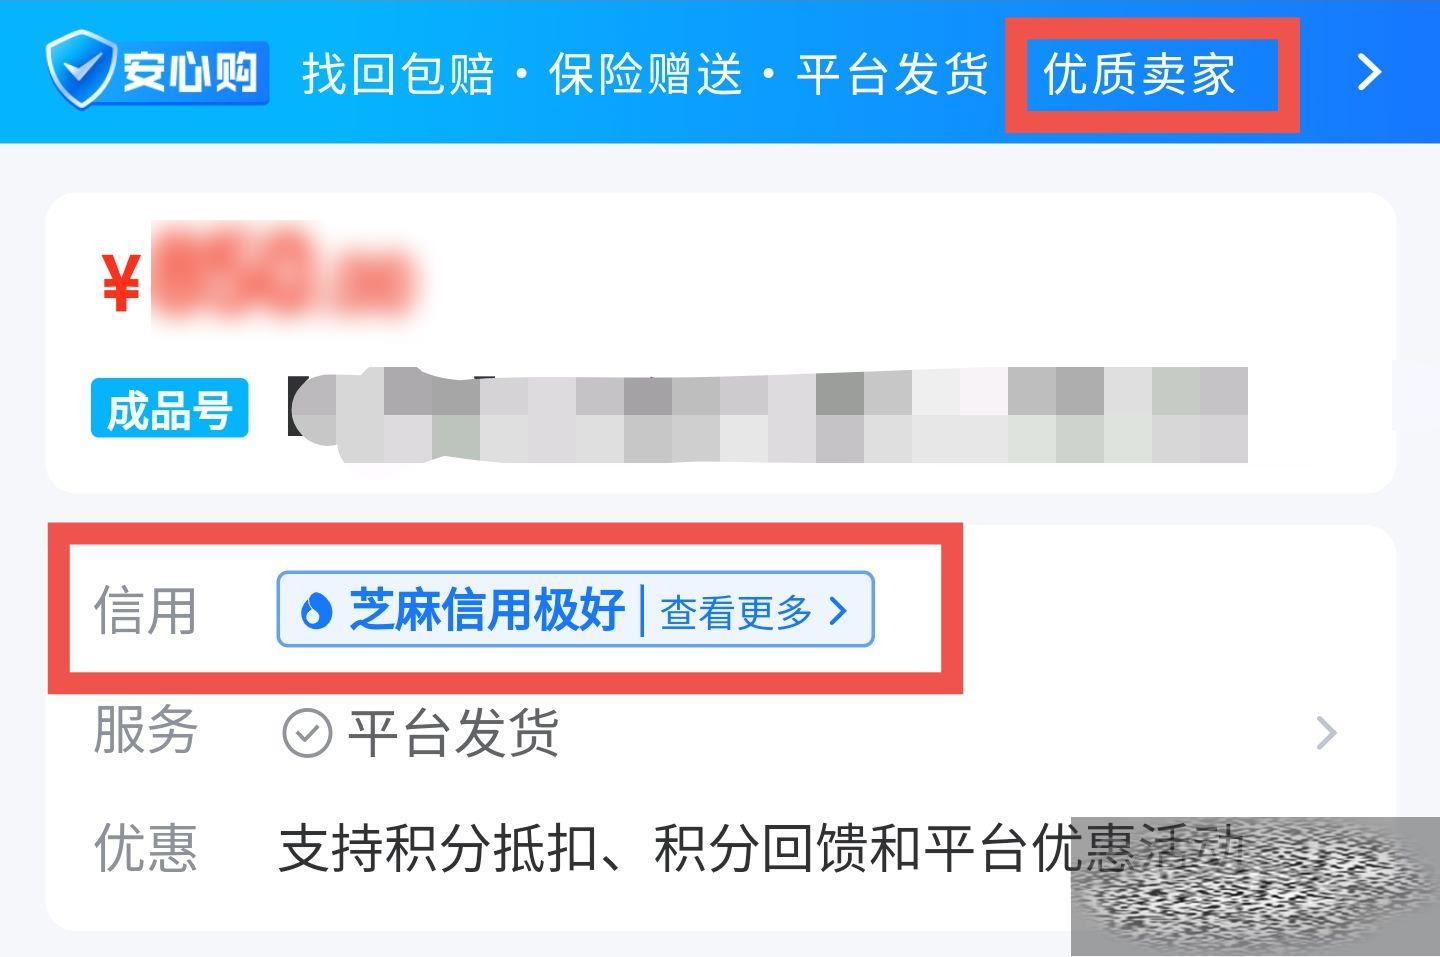Tap the blue 成品号 badge
The image size is (1440, 957).
click(x=169, y=409)
